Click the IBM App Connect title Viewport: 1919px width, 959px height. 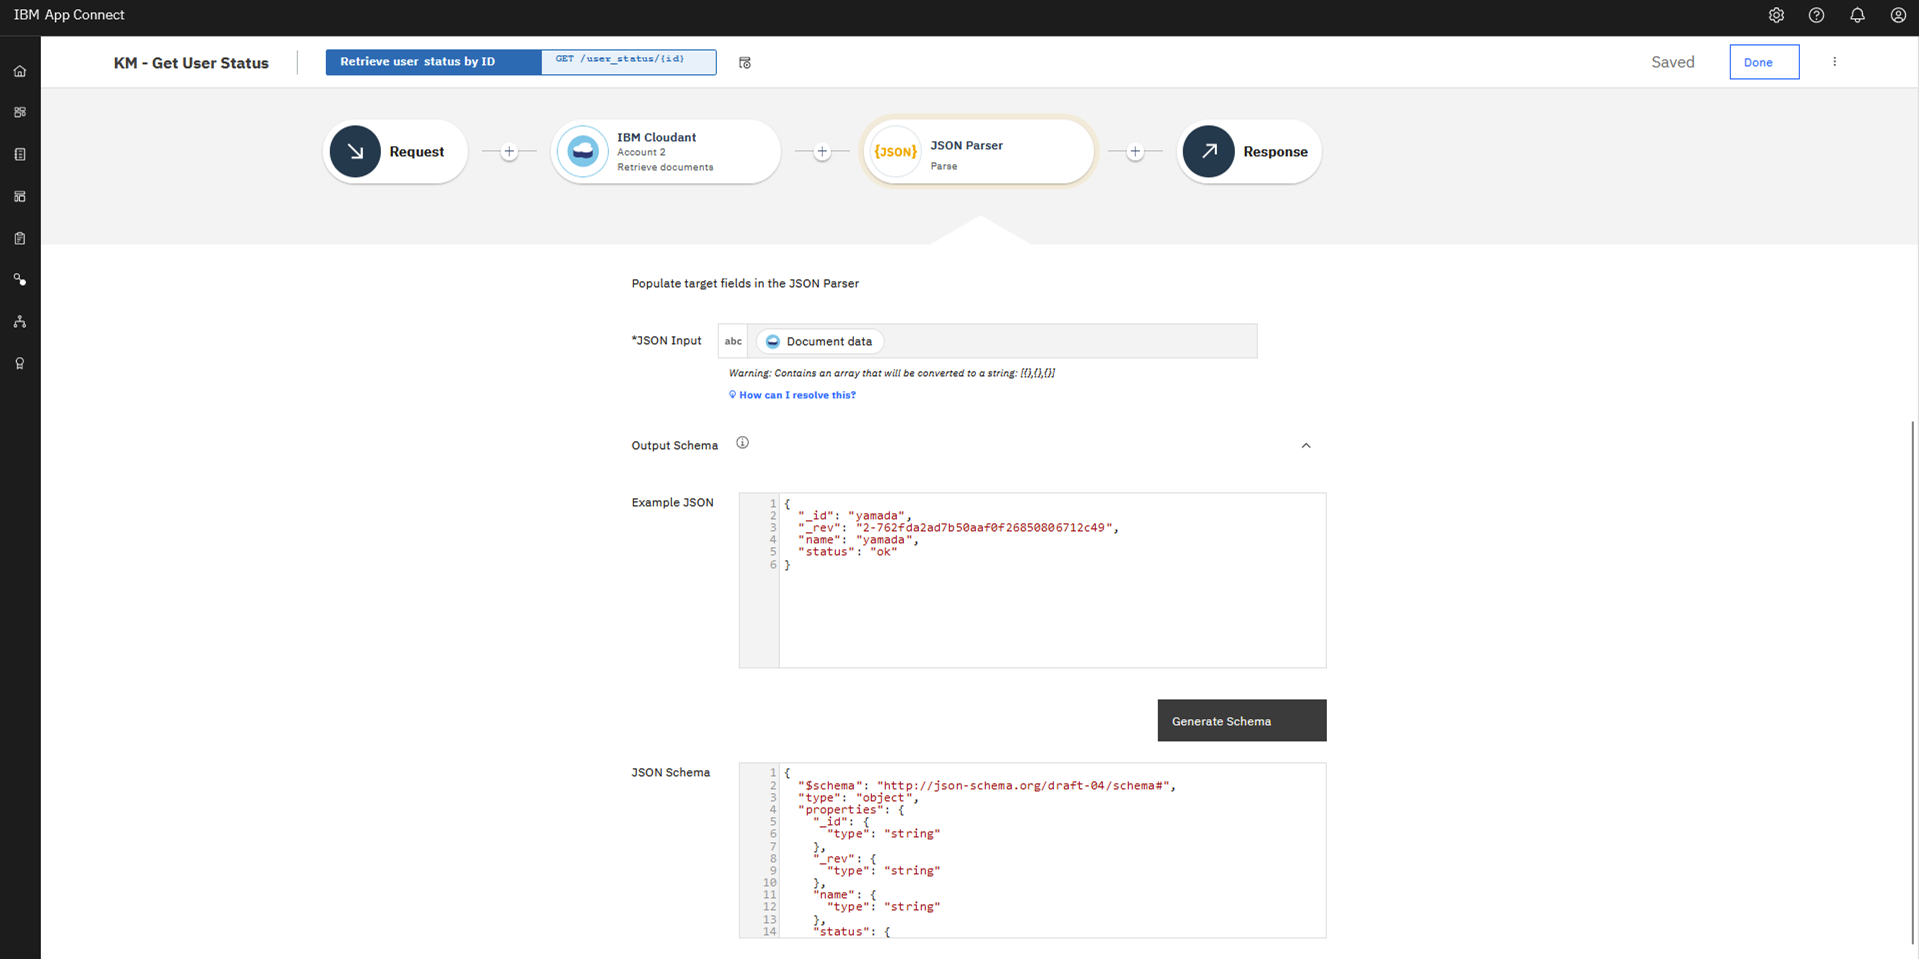[x=69, y=15]
